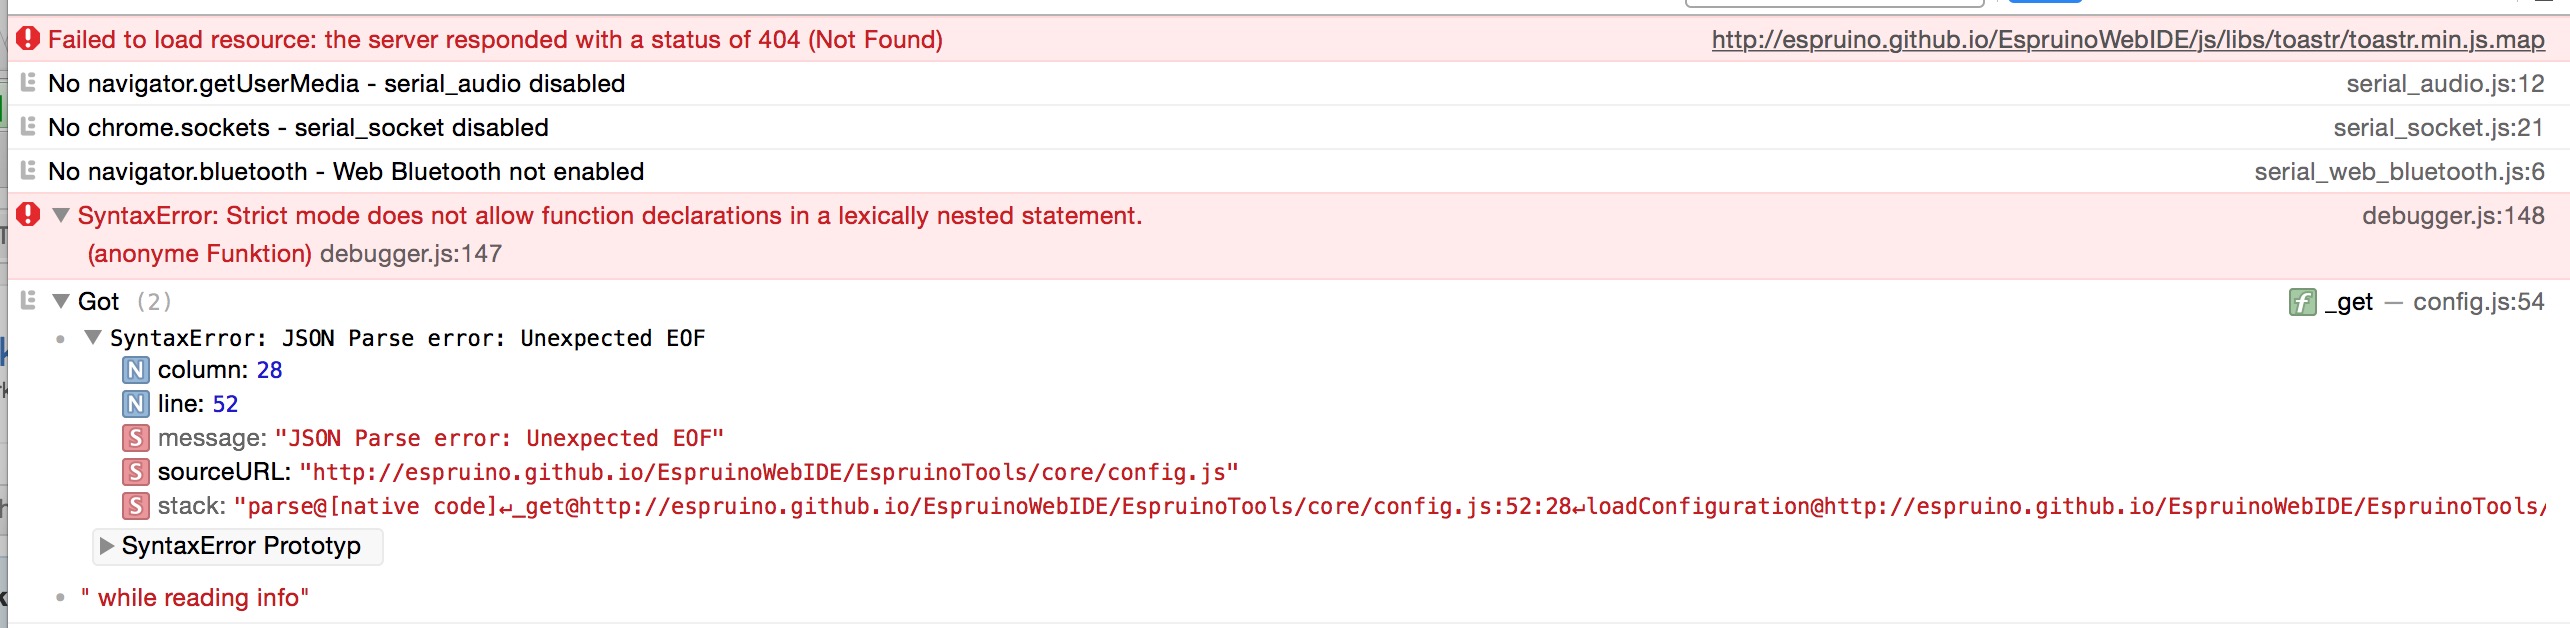Viewport: 2570px width, 628px height.
Task: Collapse the JSON Parse error object
Action: [x=93, y=338]
